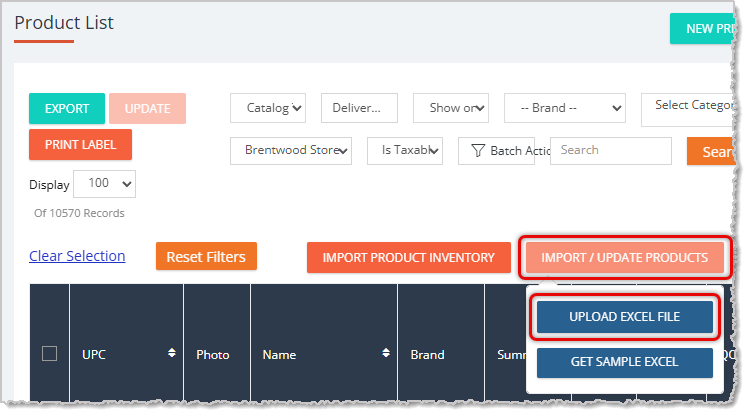Image resolution: width=749 pixels, height=417 pixels.
Task: Choose UPLOAD EXCEL FILE option
Action: [625, 317]
